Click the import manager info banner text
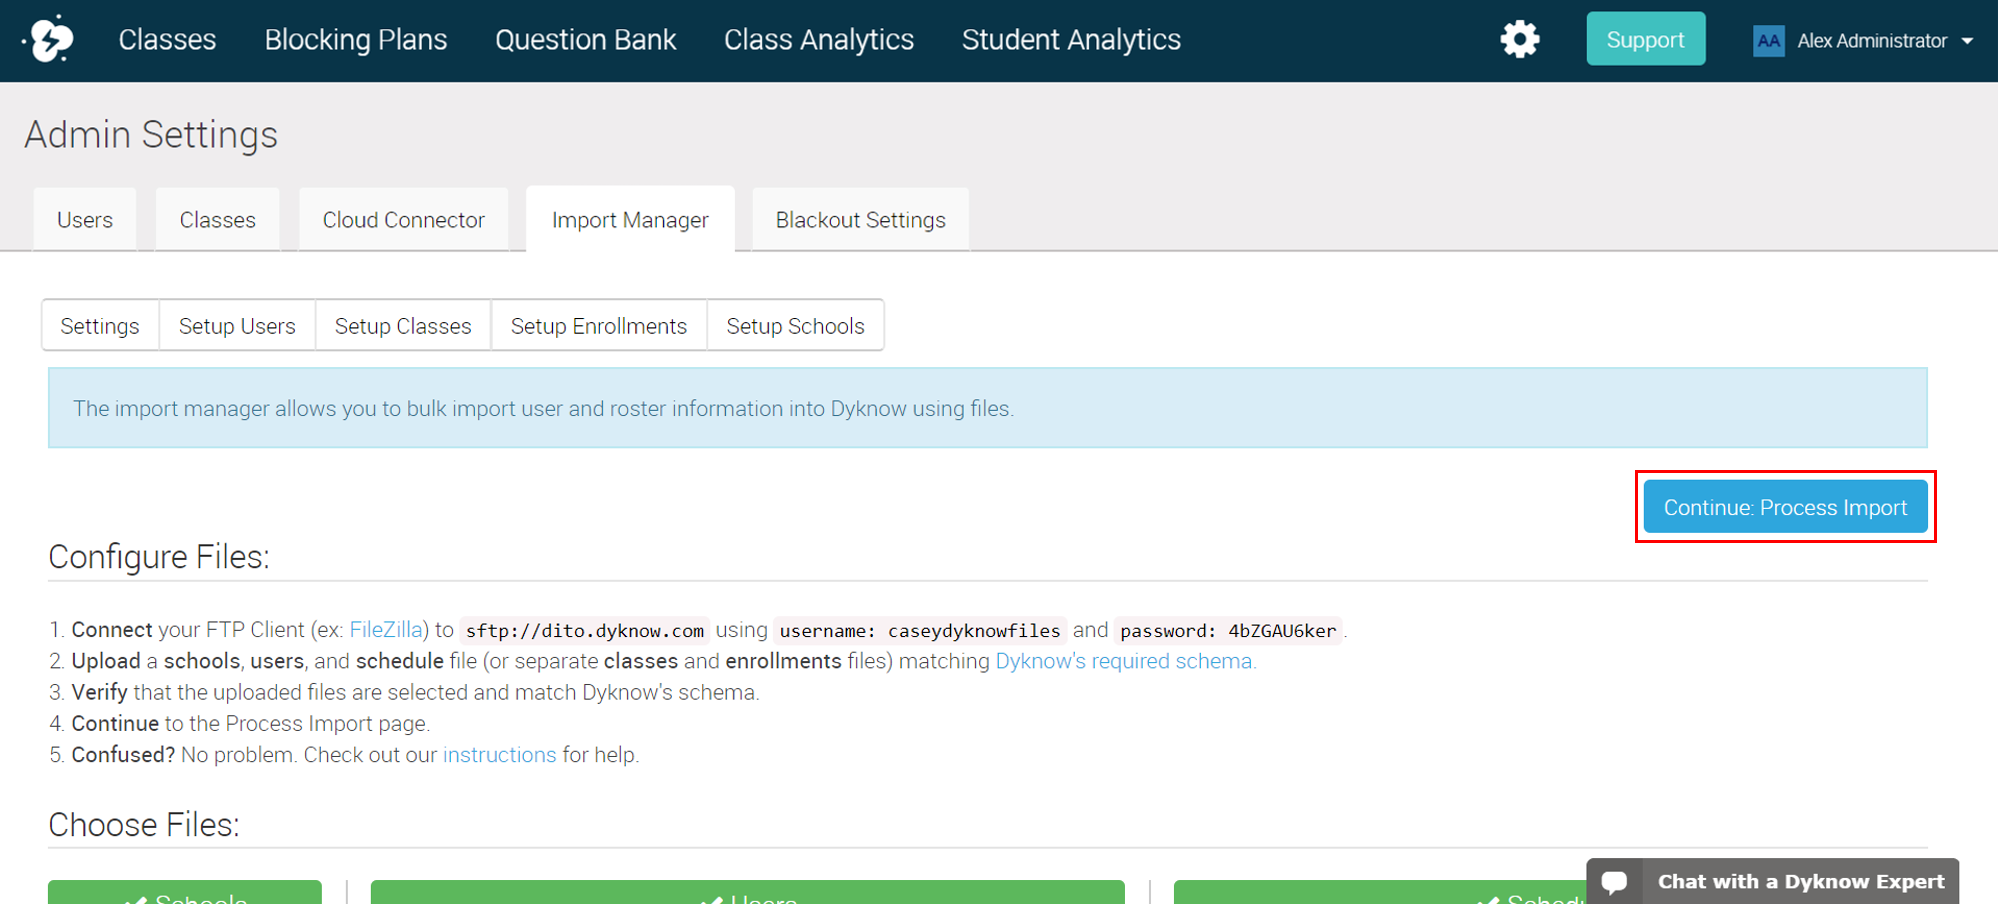This screenshot has height=904, width=2000. (543, 408)
